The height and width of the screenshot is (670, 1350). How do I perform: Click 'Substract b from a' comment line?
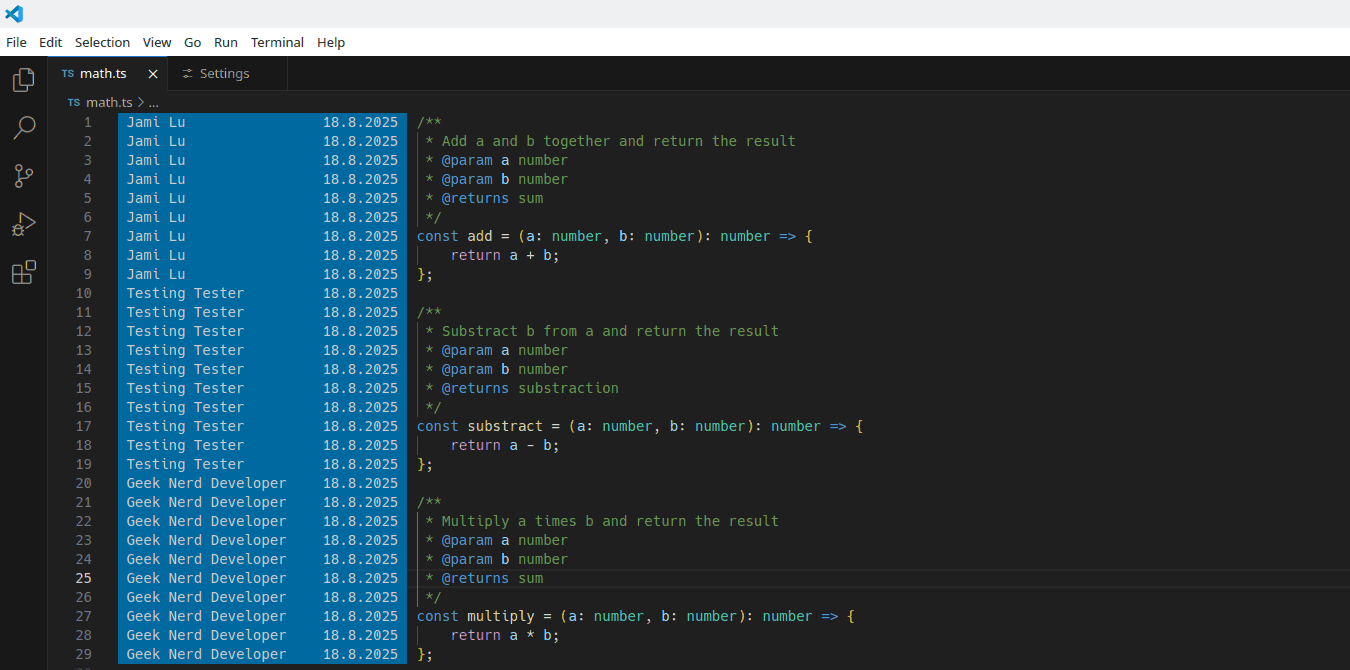pos(602,331)
